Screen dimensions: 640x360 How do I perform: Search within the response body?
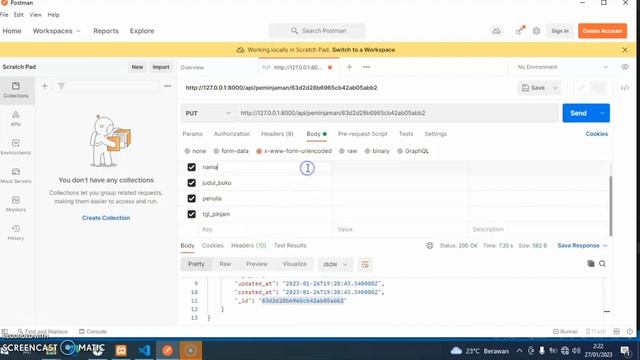coord(602,264)
